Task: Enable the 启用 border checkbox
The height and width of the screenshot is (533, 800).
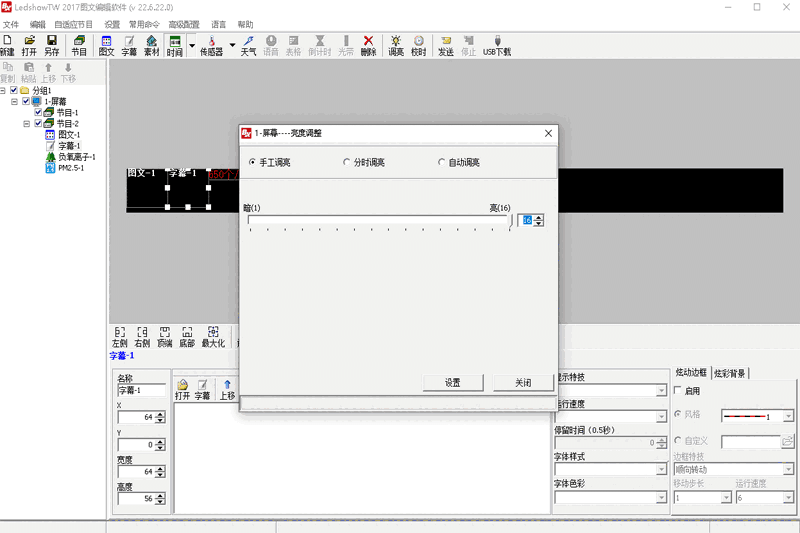Action: click(x=679, y=391)
